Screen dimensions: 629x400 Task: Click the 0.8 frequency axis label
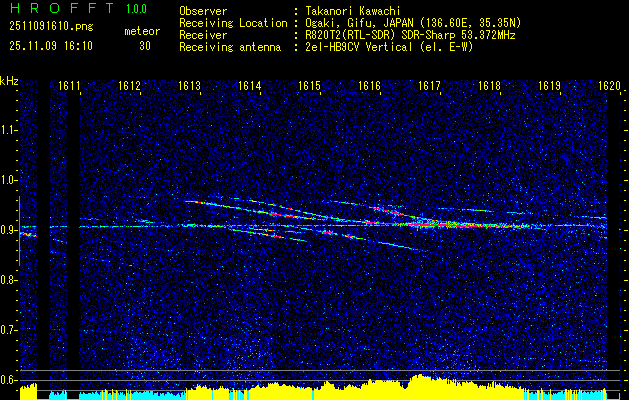tap(8, 280)
